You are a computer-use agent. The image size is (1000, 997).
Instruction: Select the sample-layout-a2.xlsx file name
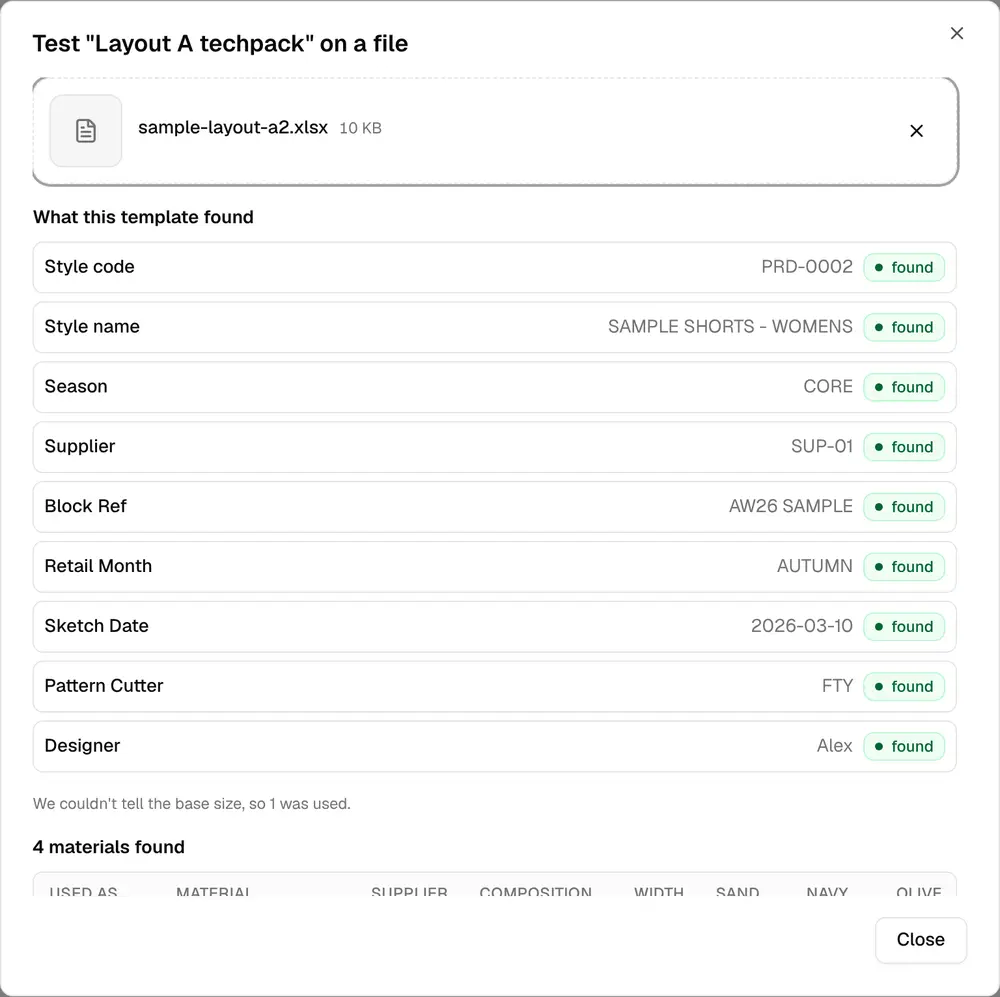(233, 128)
